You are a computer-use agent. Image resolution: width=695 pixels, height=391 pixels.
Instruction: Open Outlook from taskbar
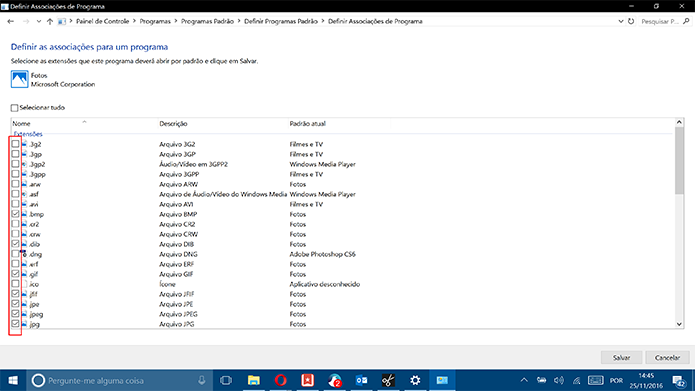coord(361,380)
